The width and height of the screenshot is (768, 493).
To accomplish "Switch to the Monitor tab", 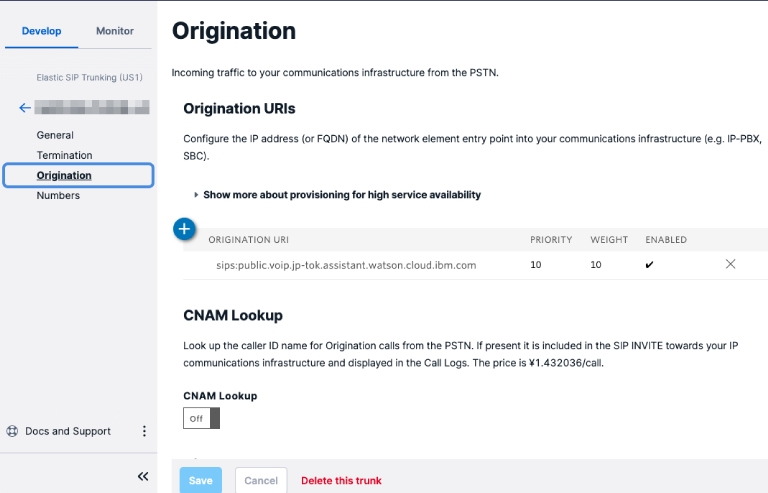I will click(115, 31).
